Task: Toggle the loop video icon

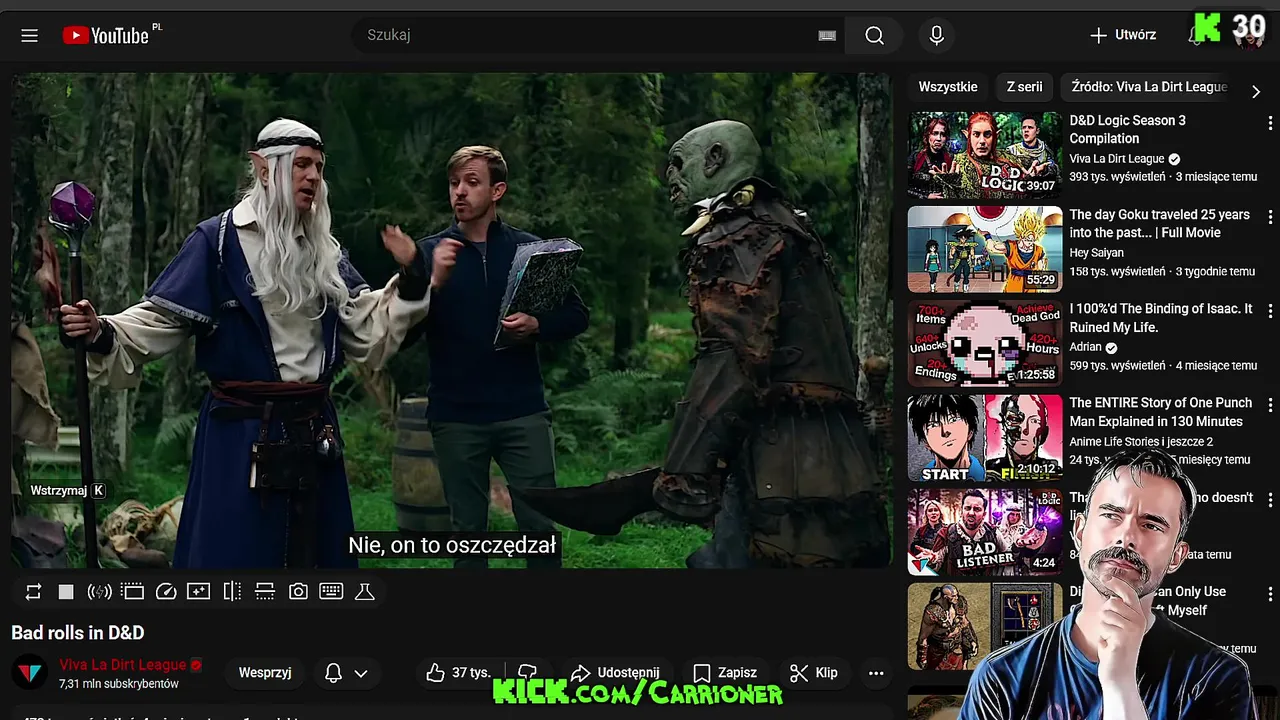Action: pyautogui.click(x=33, y=592)
